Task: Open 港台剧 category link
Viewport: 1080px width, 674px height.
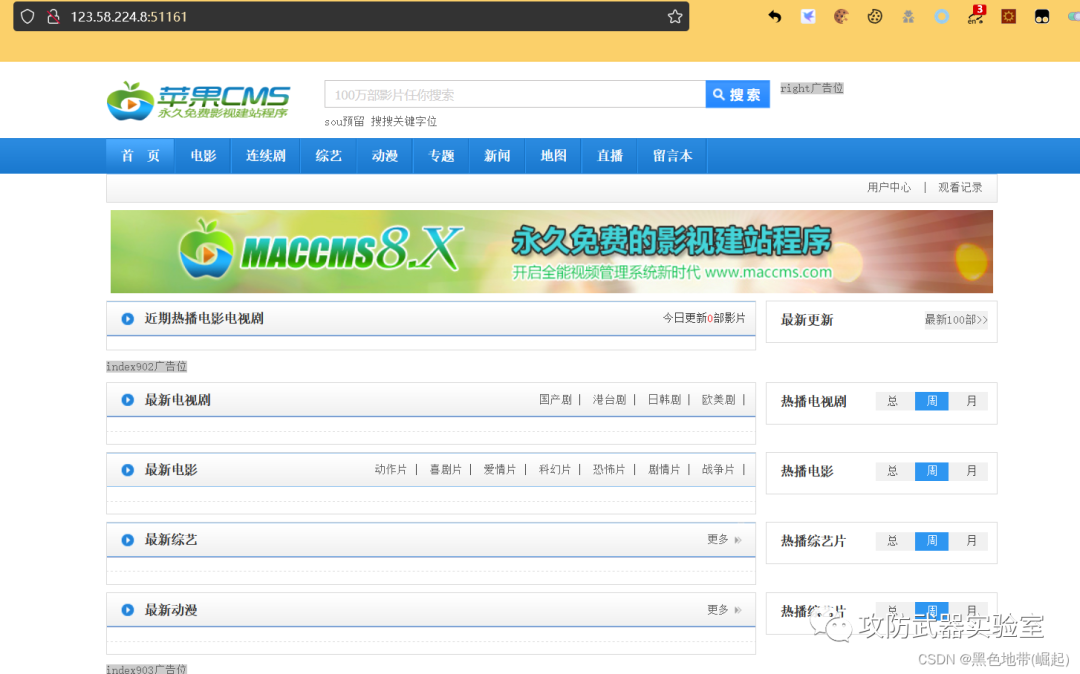Action: (610, 400)
